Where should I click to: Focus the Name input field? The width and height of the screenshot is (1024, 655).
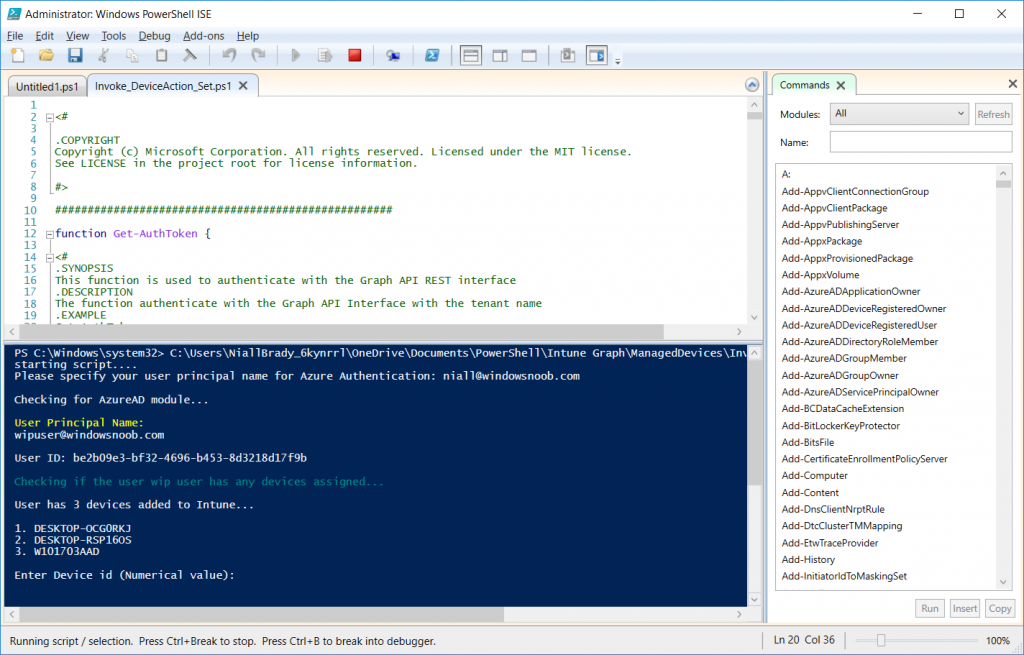(x=921, y=142)
